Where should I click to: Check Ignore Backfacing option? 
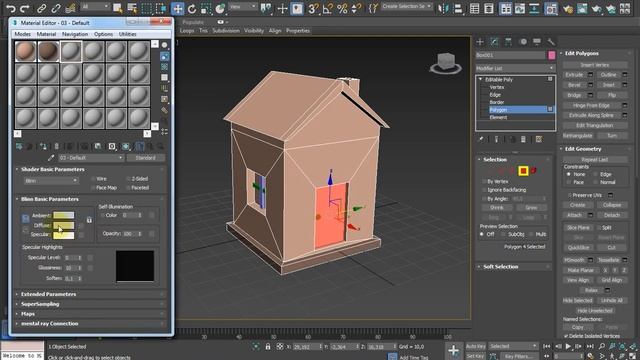[484, 190]
